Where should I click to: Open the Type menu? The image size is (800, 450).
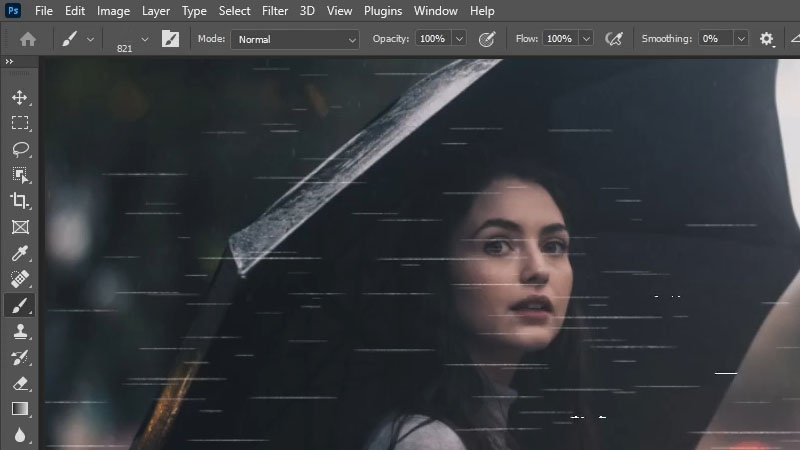pyautogui.click(x=194, y=11)
